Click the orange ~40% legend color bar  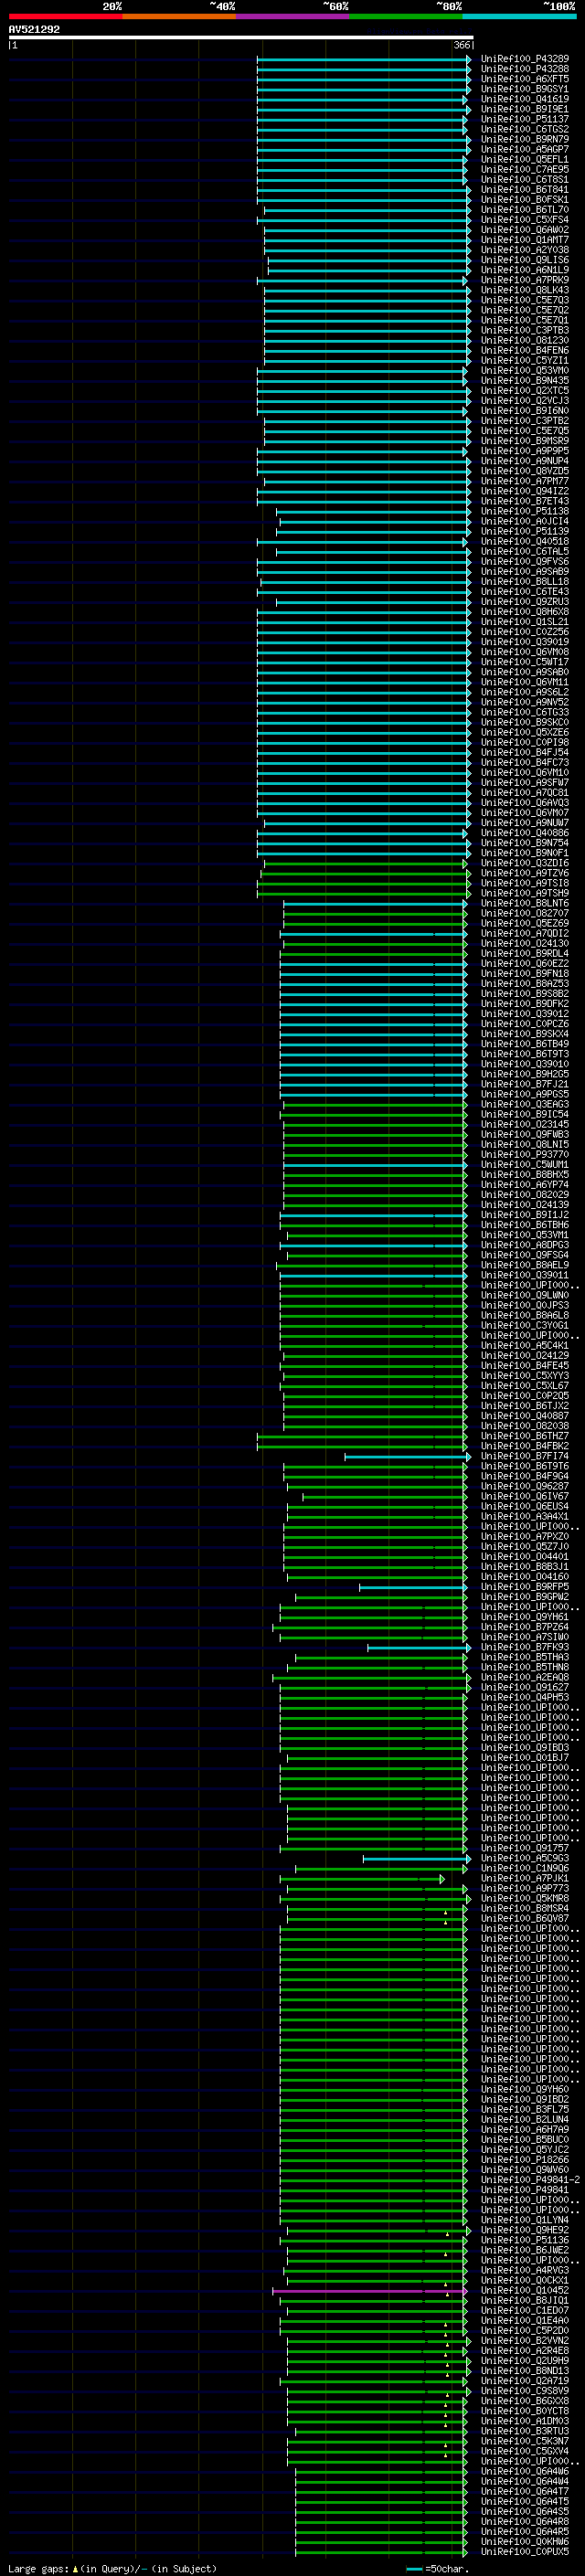(179, 16)
